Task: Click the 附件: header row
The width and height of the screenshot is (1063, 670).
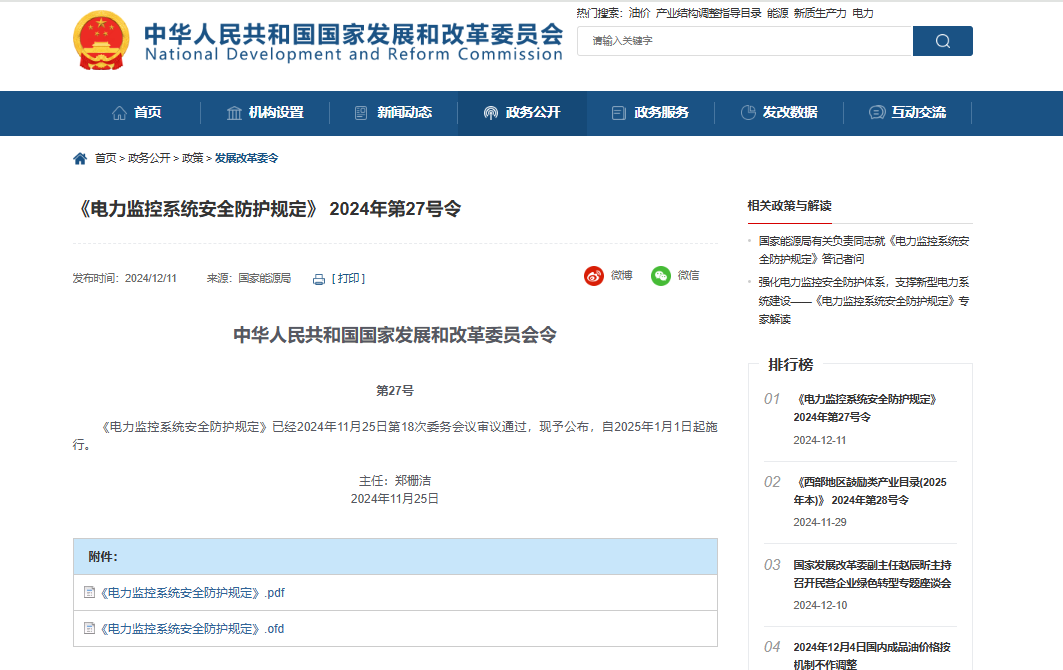Action: point(395,557)
